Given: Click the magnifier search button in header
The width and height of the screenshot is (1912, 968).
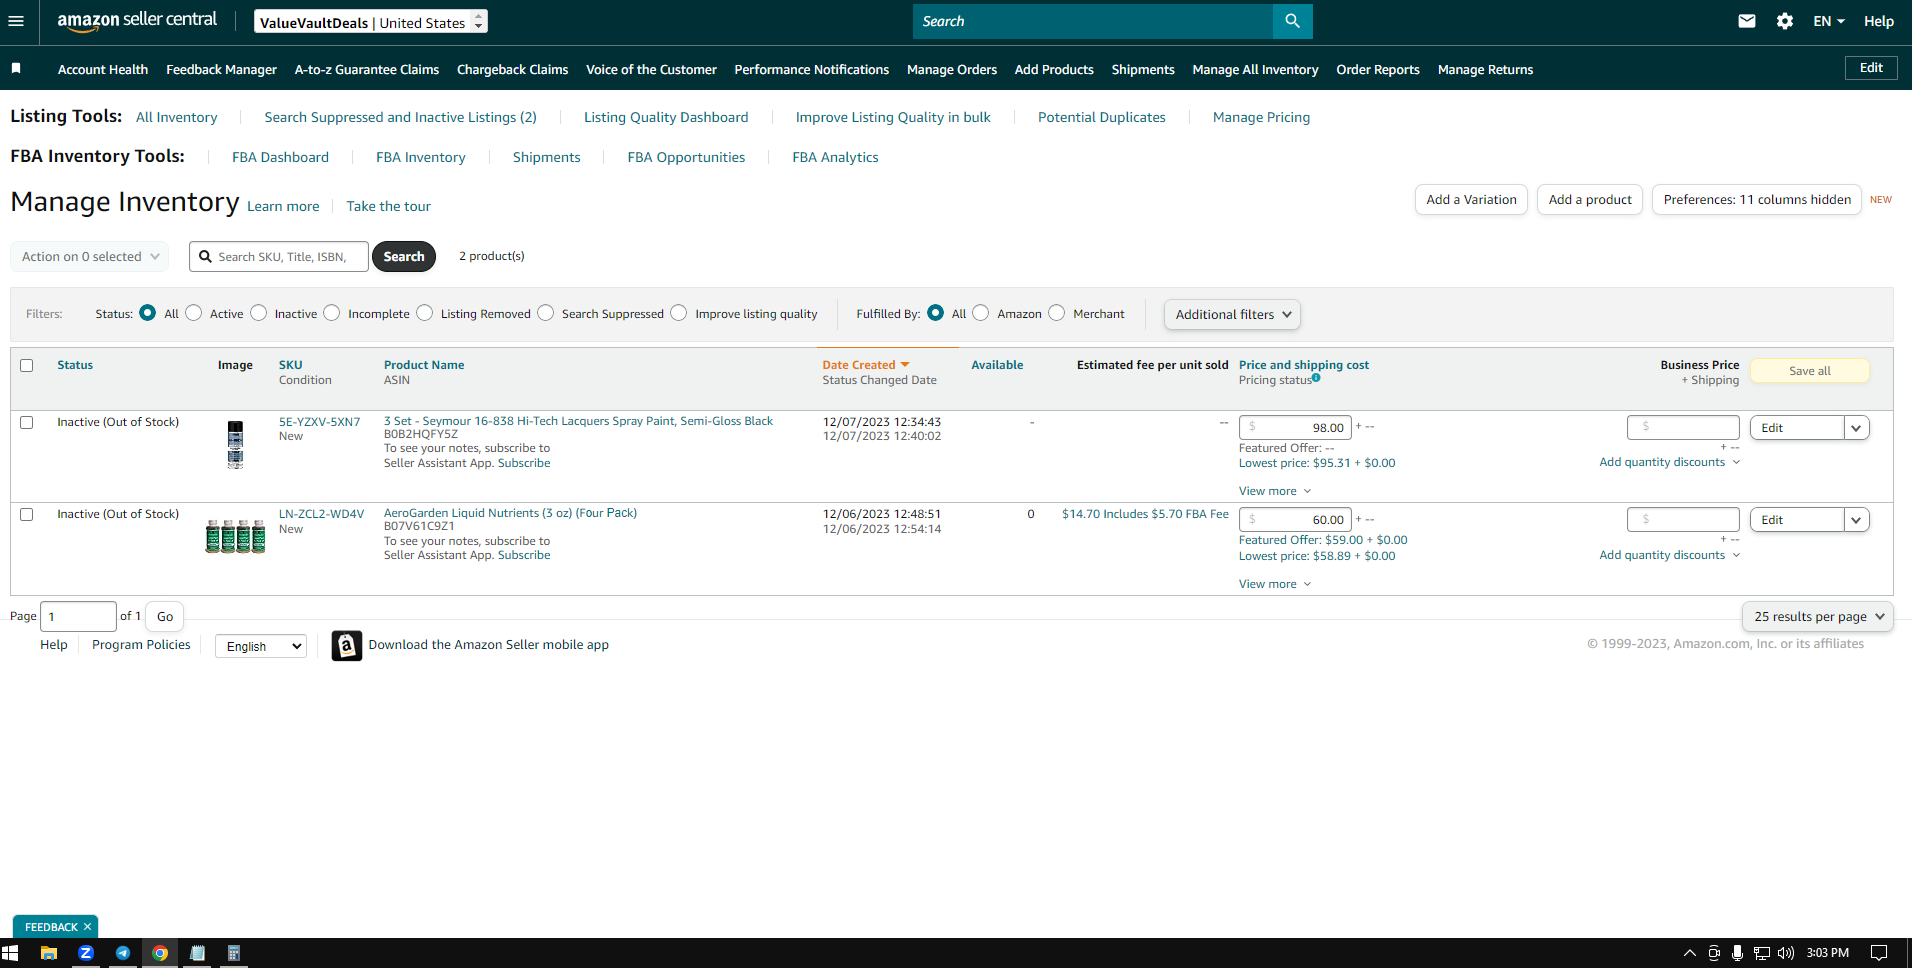Looking at the screenshot, I should [x=1292, y=21].
